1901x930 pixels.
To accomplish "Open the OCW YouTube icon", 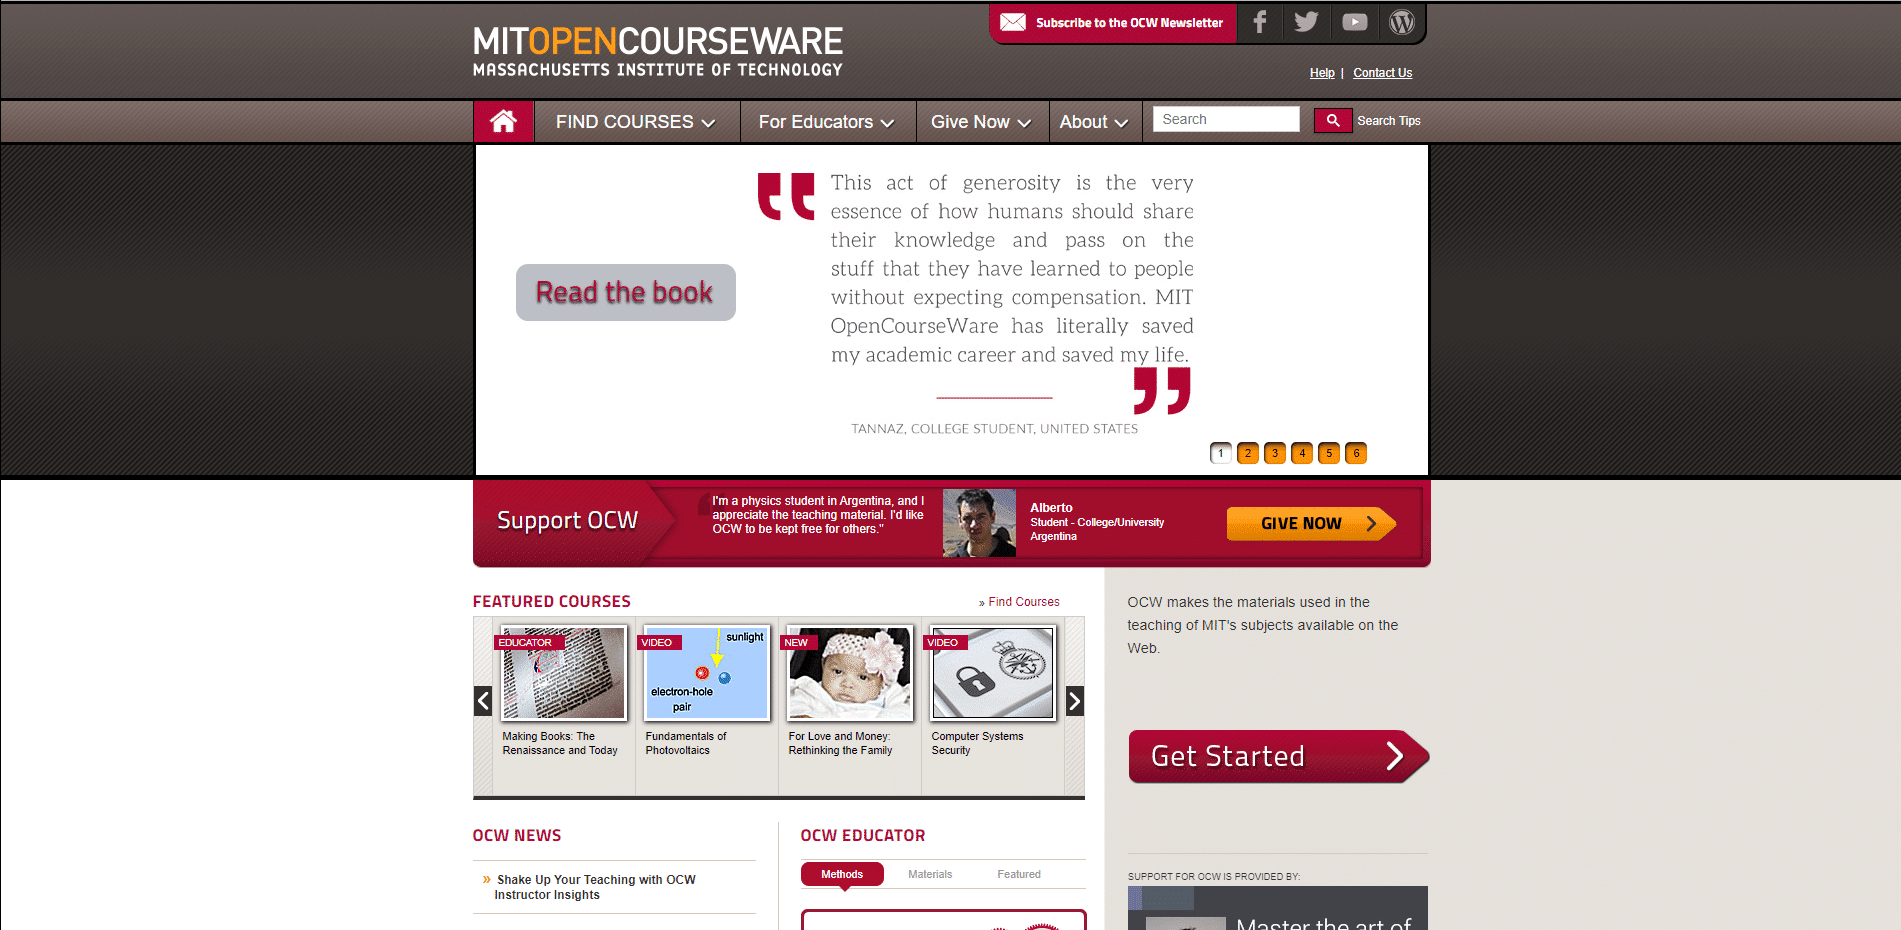I will click(x=1354, y=22).
